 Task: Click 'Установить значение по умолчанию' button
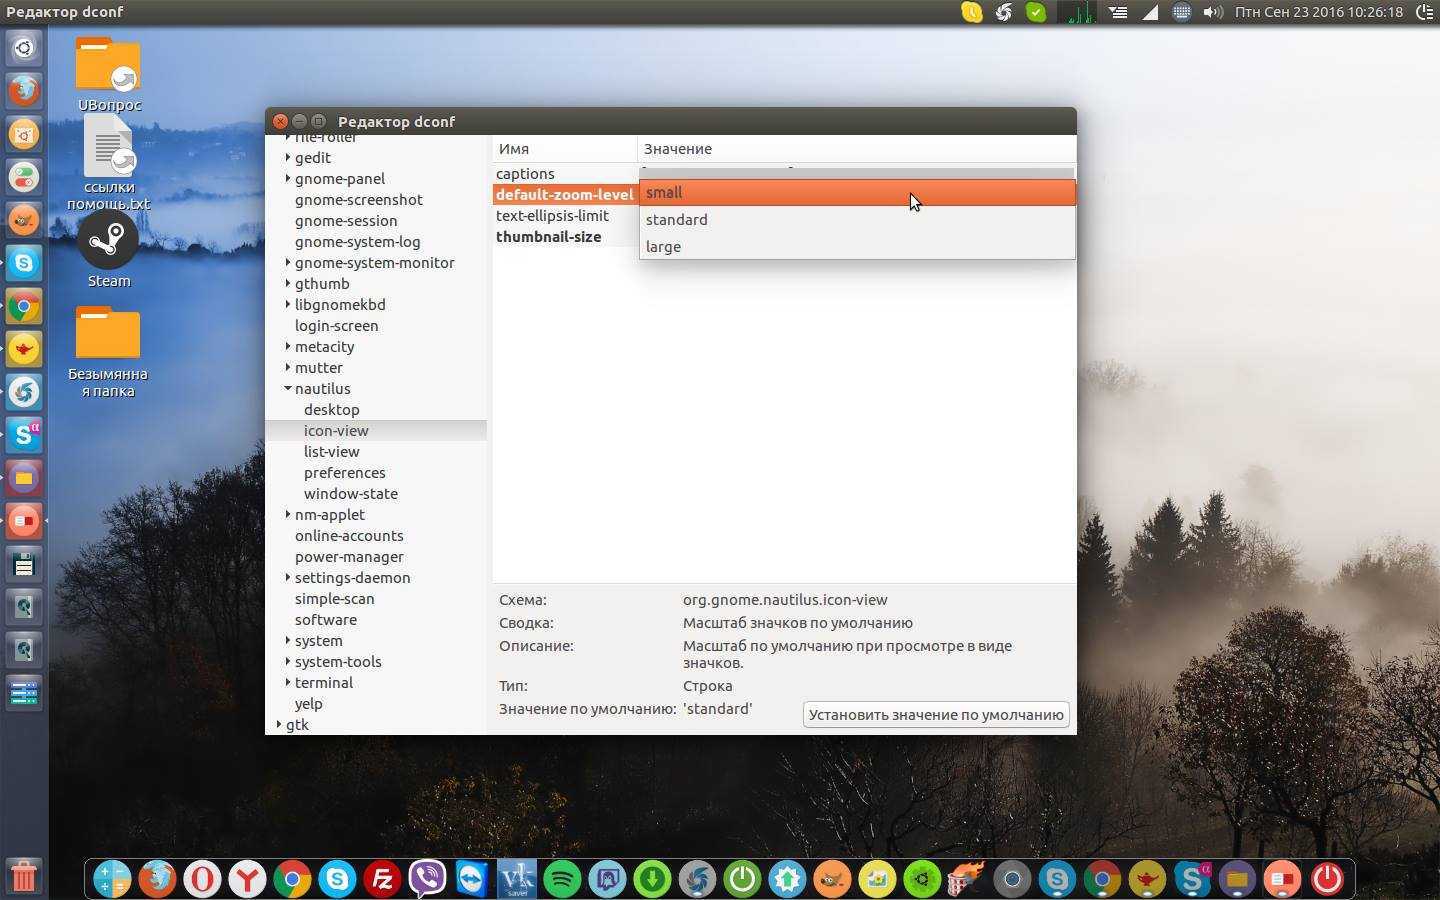pyautogui.click(x=935, y=714)
